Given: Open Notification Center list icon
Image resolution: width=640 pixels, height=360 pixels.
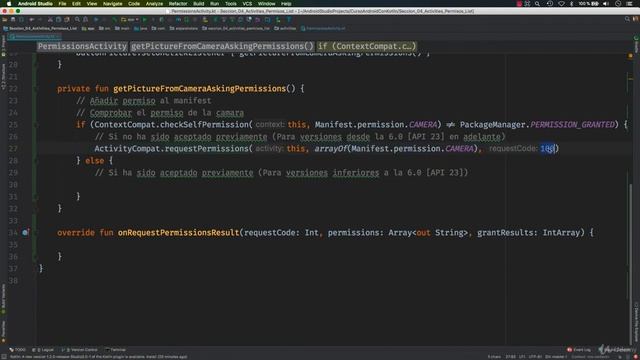Looking at the screenshot, I should click(x=629, y=4).
